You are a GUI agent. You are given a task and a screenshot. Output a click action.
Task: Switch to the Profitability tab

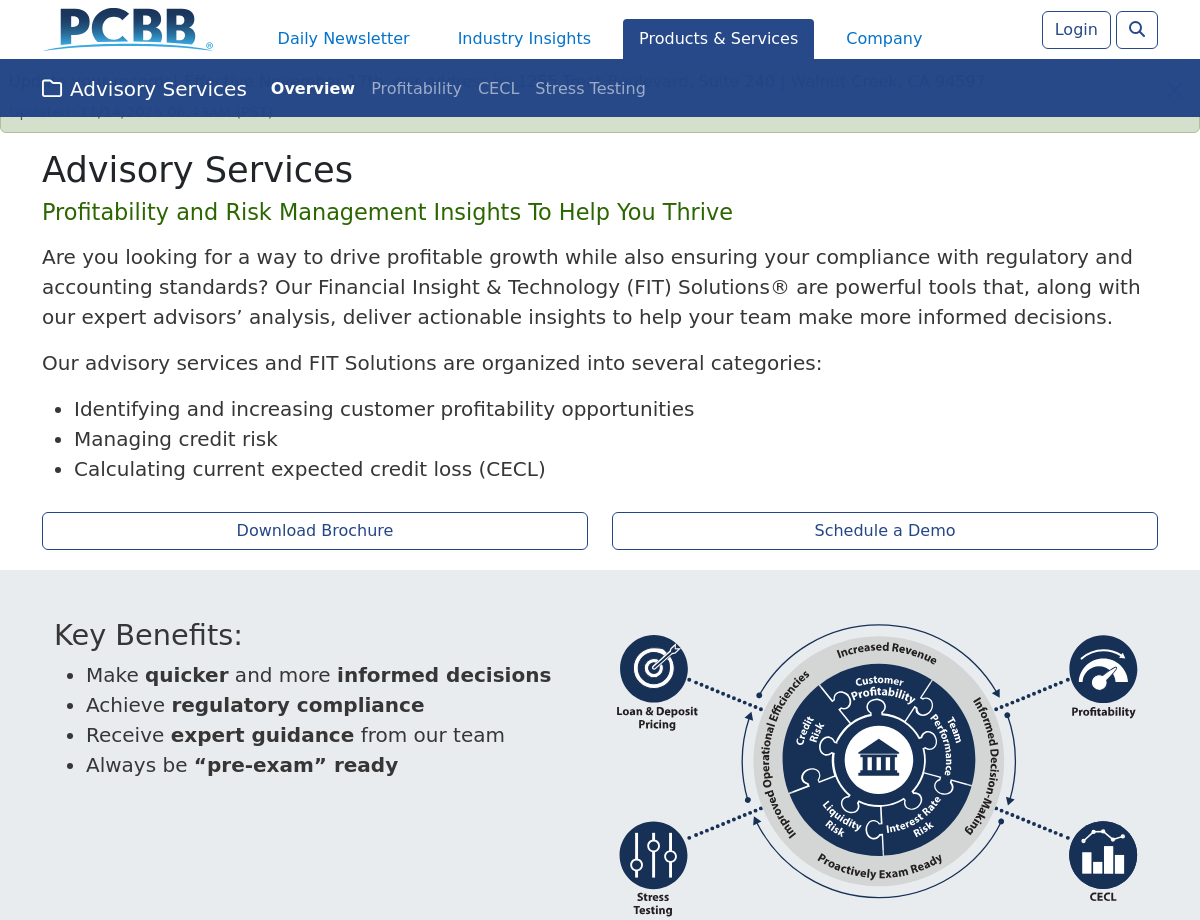416,89
